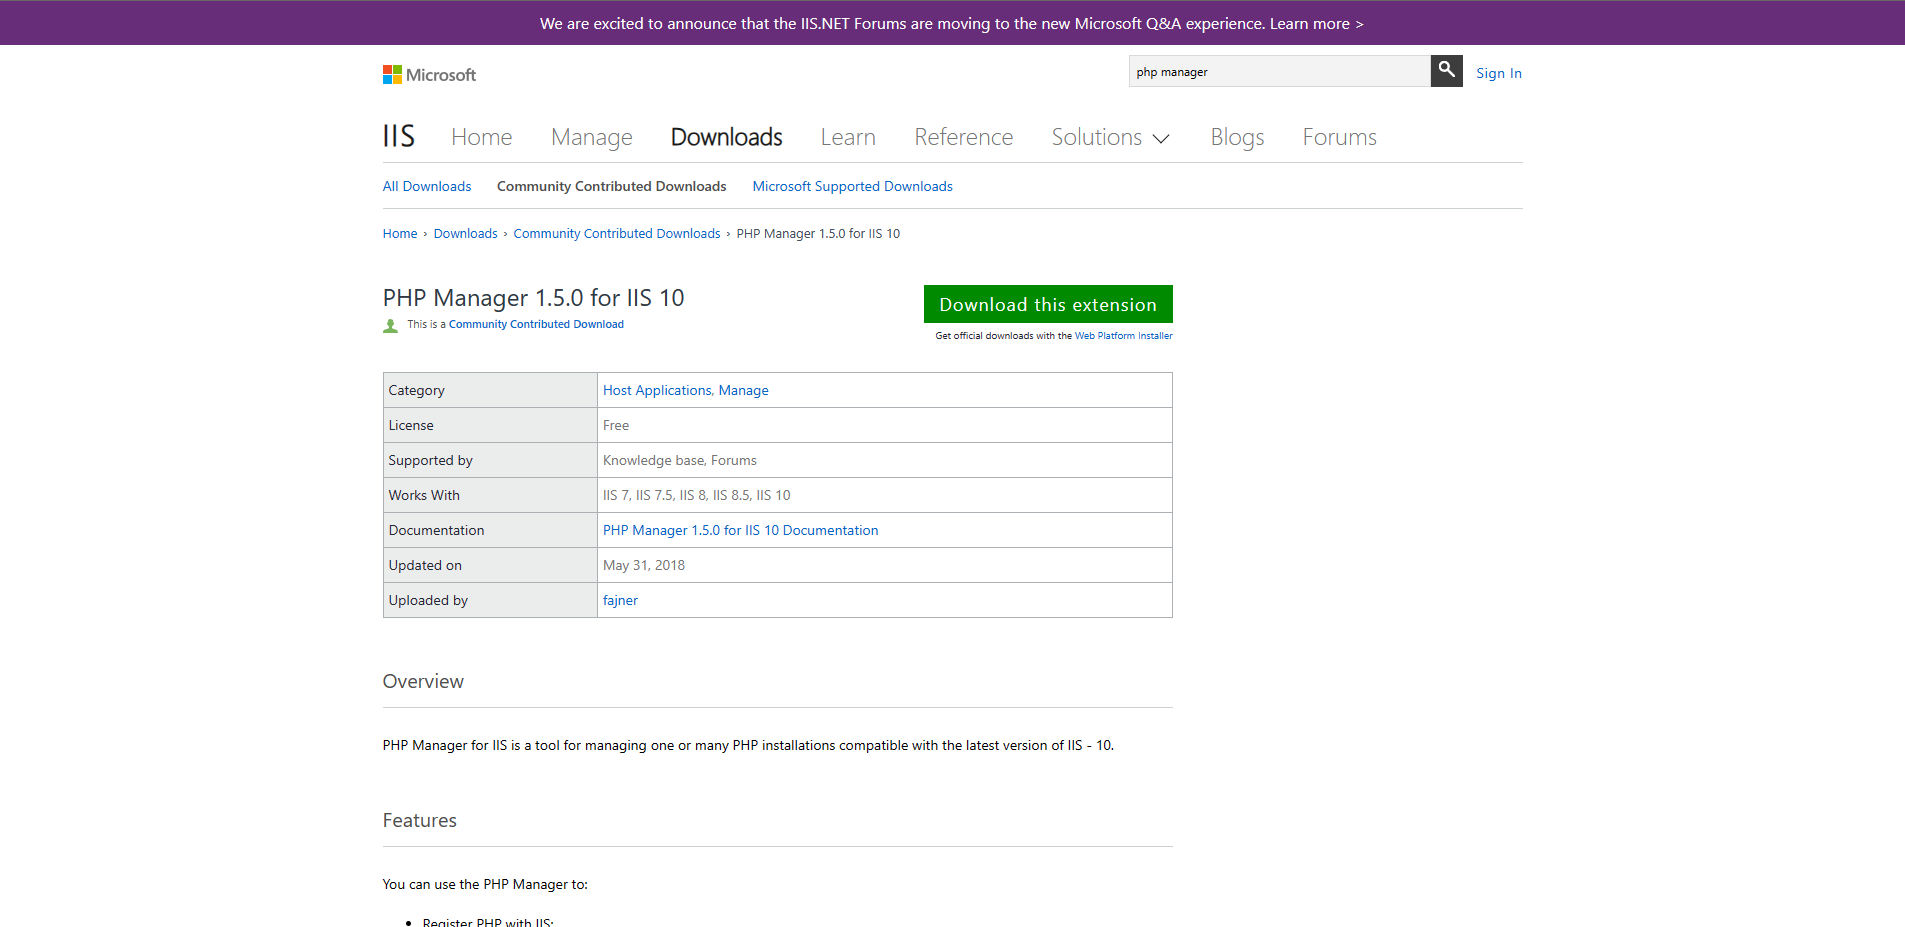
Task: Click the community contributor person icon
Action: (x=391, y=326)
